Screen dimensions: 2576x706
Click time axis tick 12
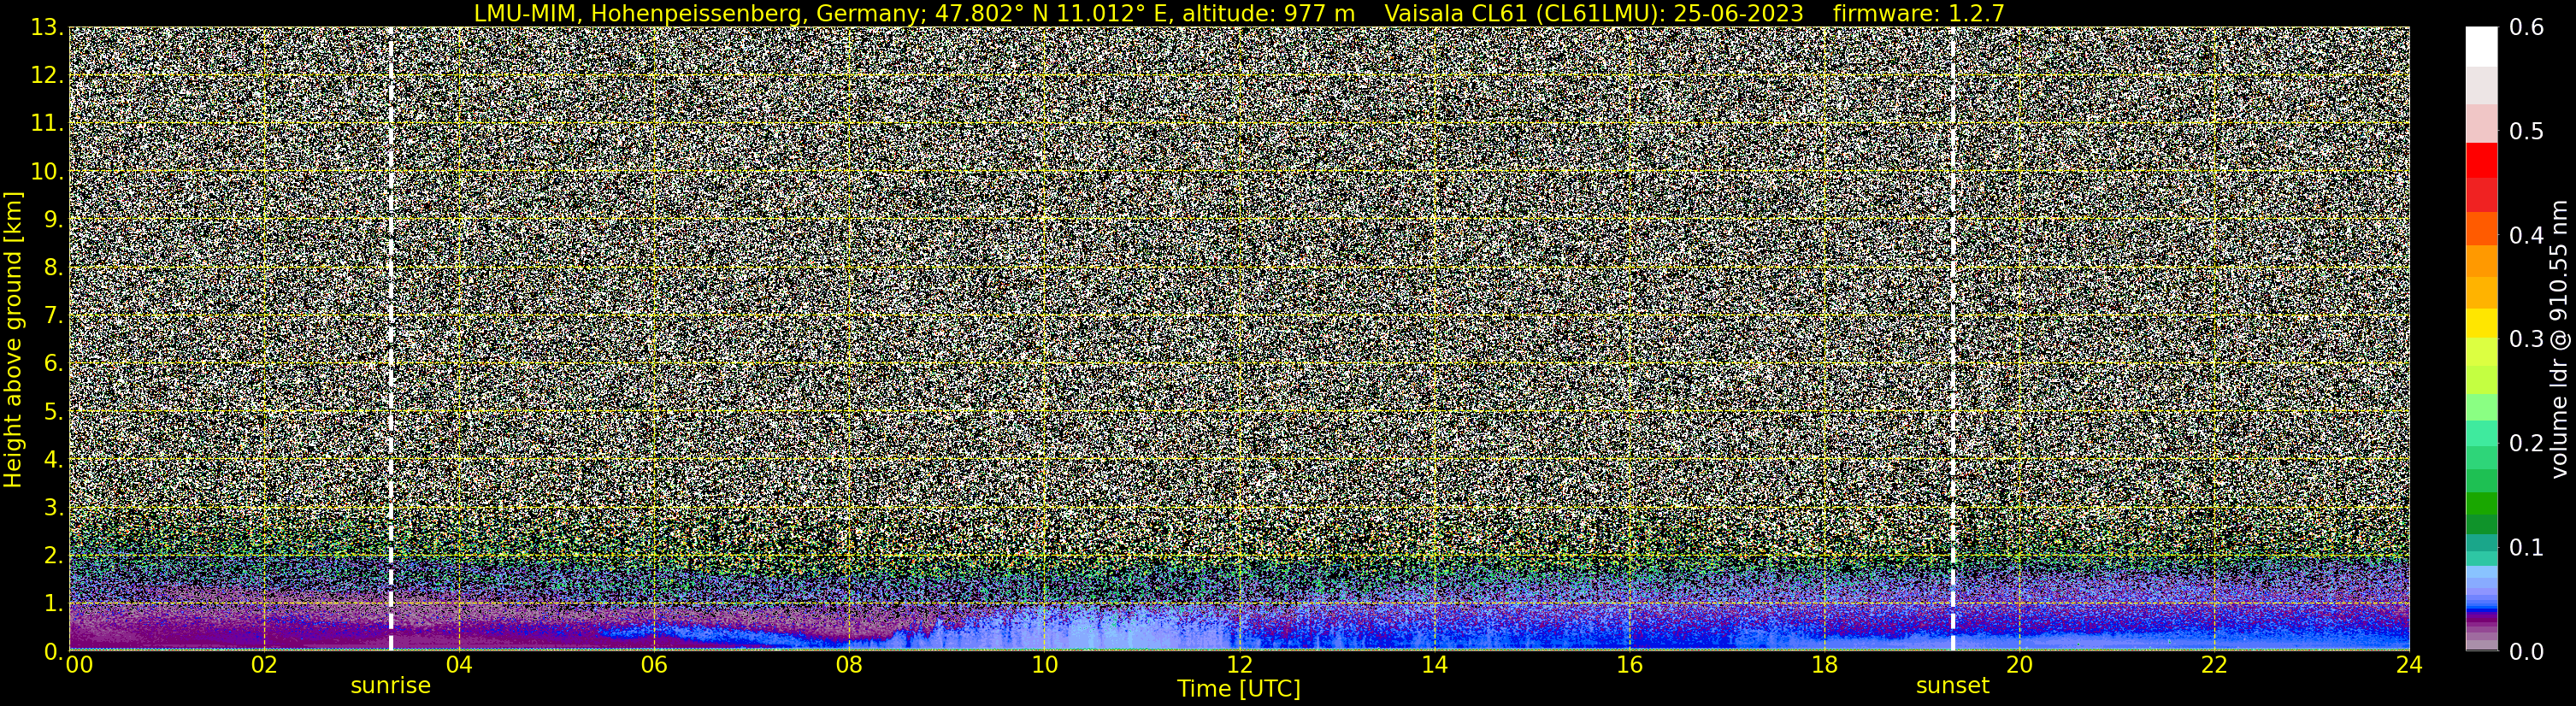[1239, 665]
